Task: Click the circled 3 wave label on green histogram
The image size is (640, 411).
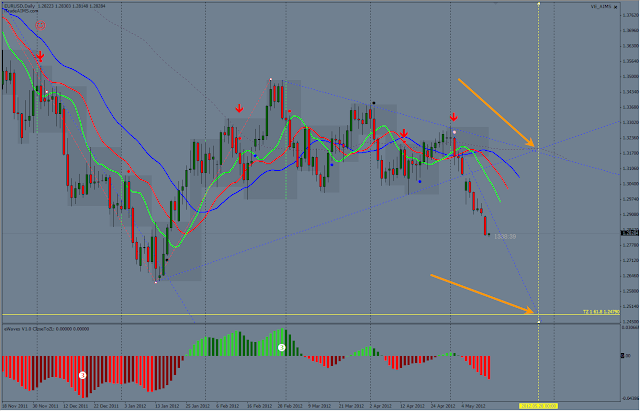Action: point(282,347)
